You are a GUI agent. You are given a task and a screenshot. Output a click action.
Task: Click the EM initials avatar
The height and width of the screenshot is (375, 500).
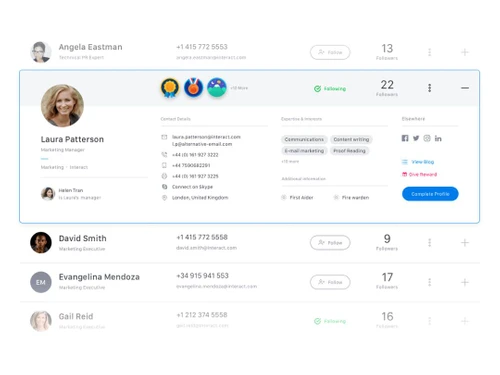point(41,282)
